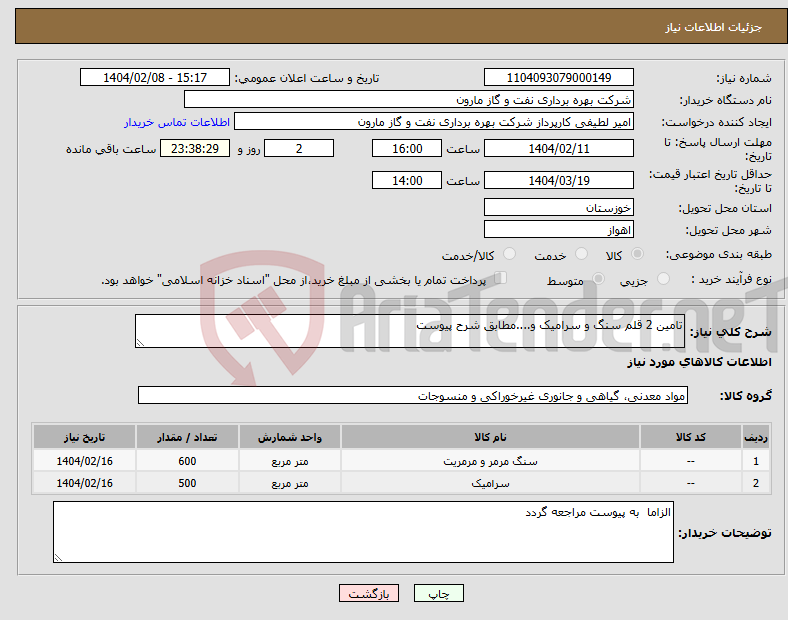Click the province field خوزستان
The width and height of the screenshot is (788, 620).
(559, 208)
